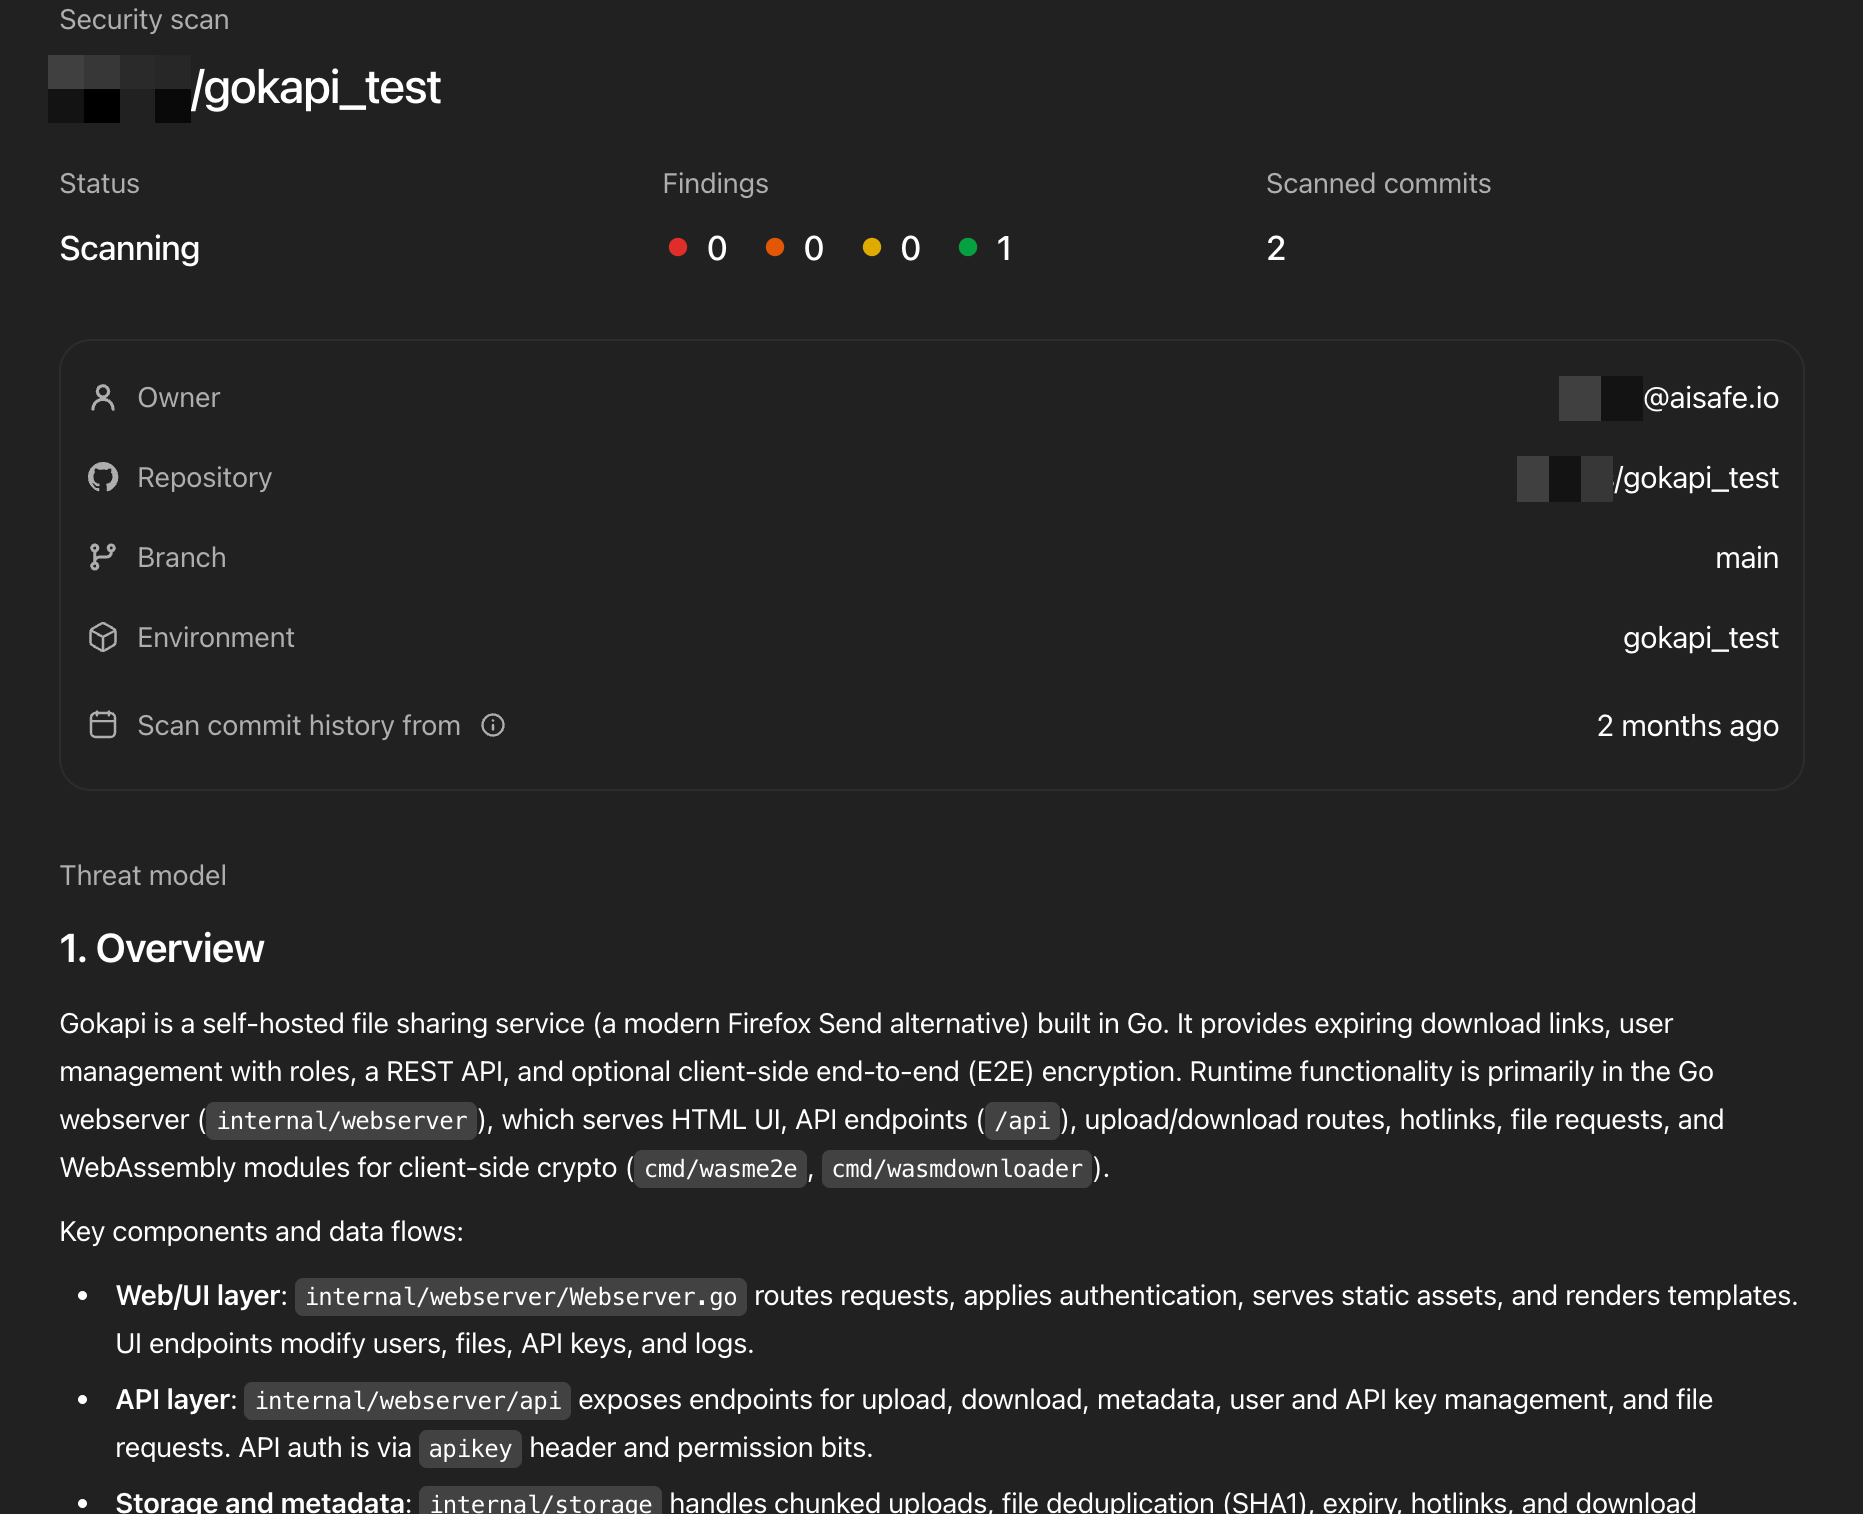1863x1514 pixels.
Task: Click the orange high findings dot
Action: coord(775,247)
